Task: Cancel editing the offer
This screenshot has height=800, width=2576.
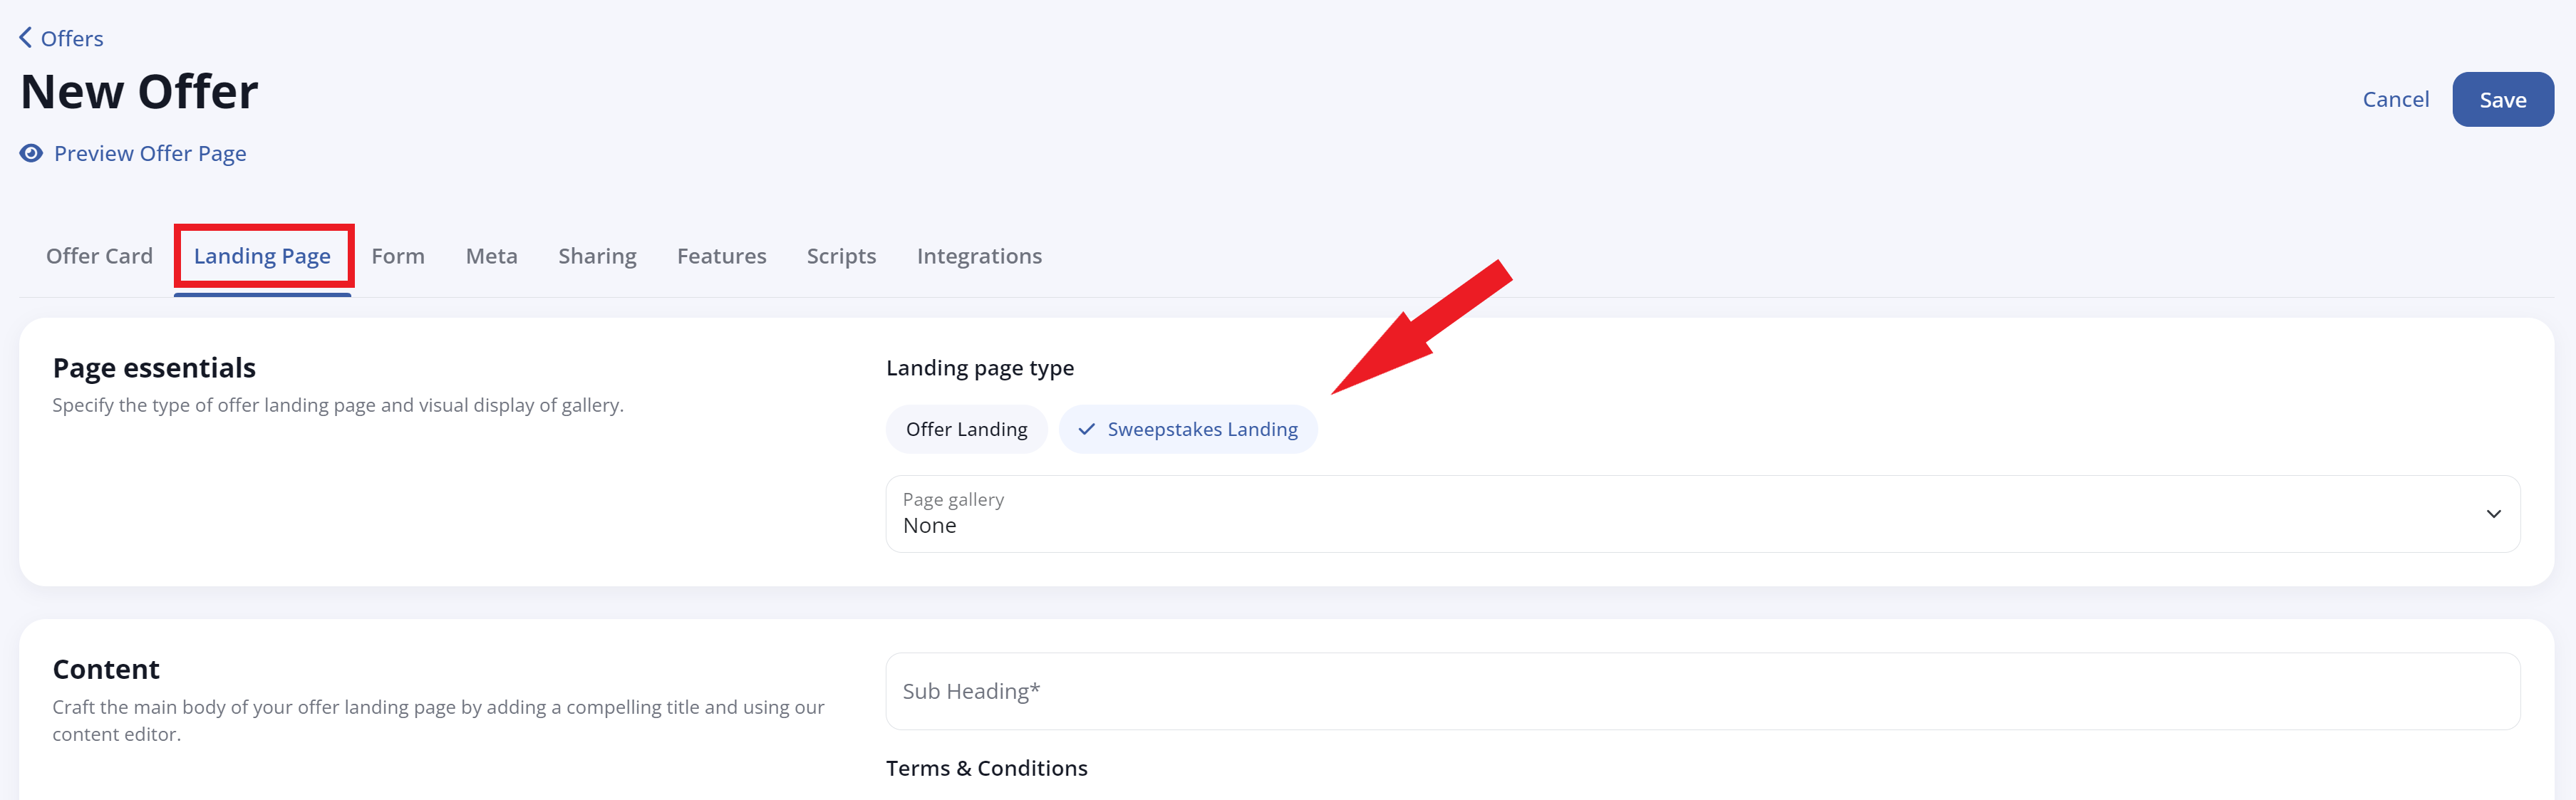Action: click(2396, 99)
